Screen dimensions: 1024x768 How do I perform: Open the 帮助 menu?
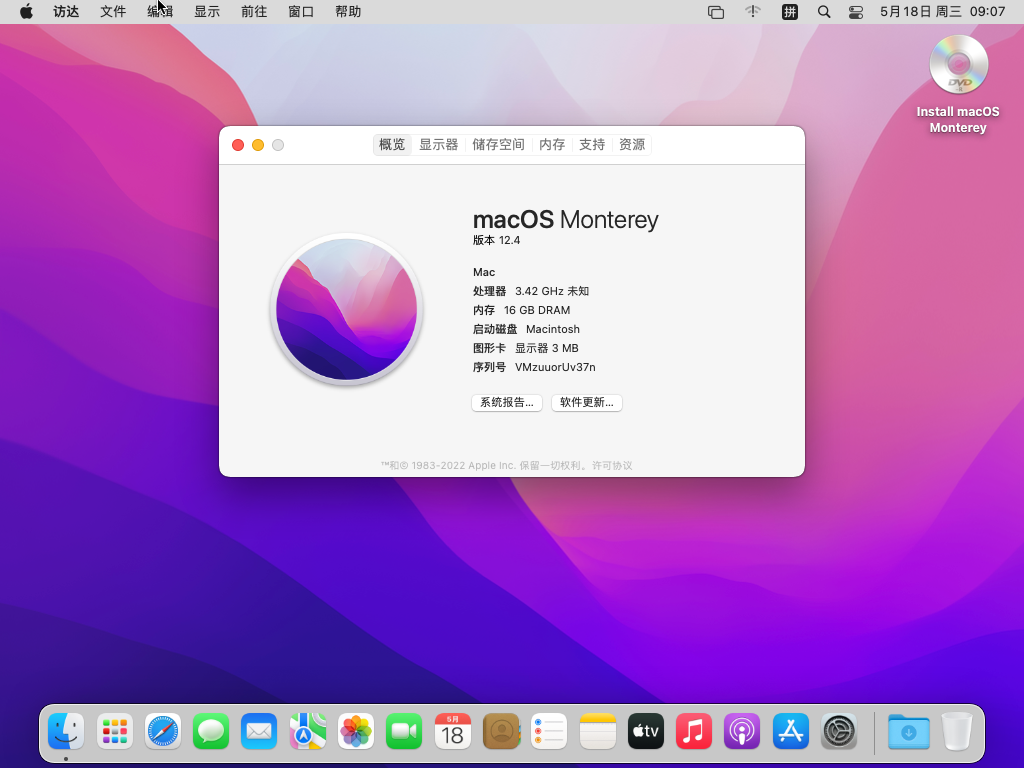pos(348,12)
